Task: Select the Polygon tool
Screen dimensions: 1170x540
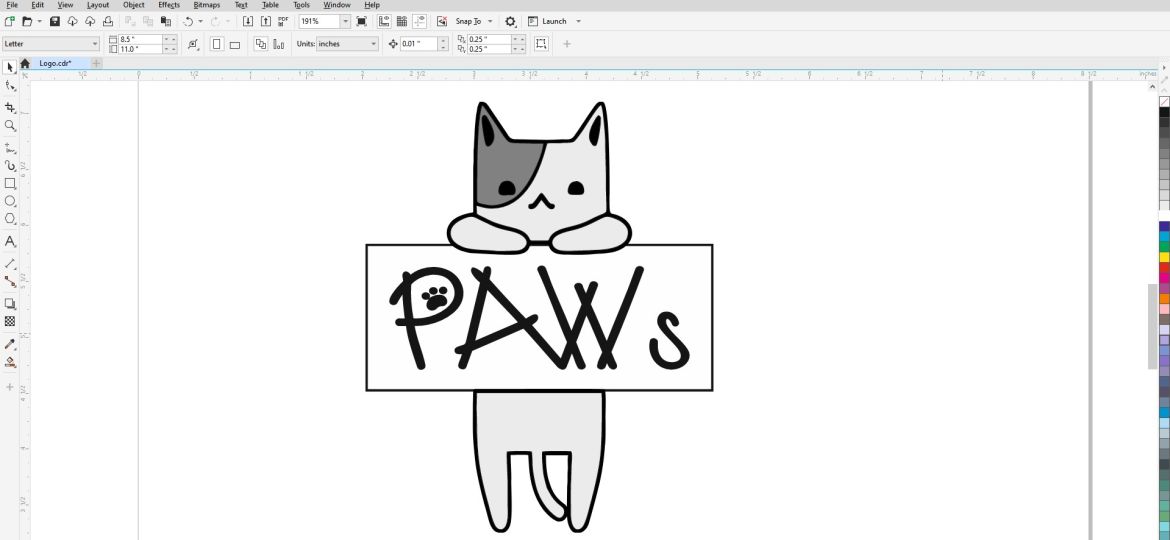Action: click(10, 219)
